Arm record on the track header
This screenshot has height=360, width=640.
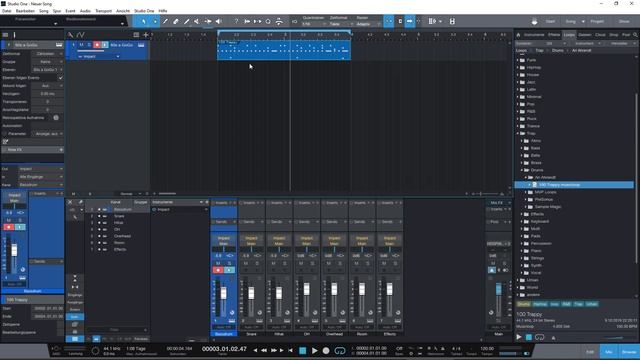97,45
